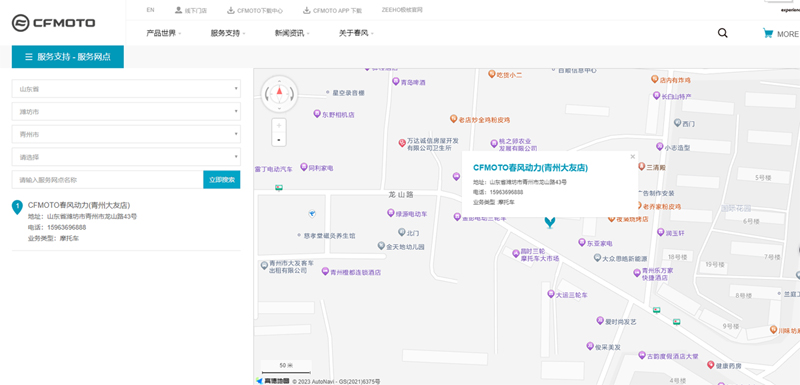Click the numbered pin 1 result marker

pos(17,207)
